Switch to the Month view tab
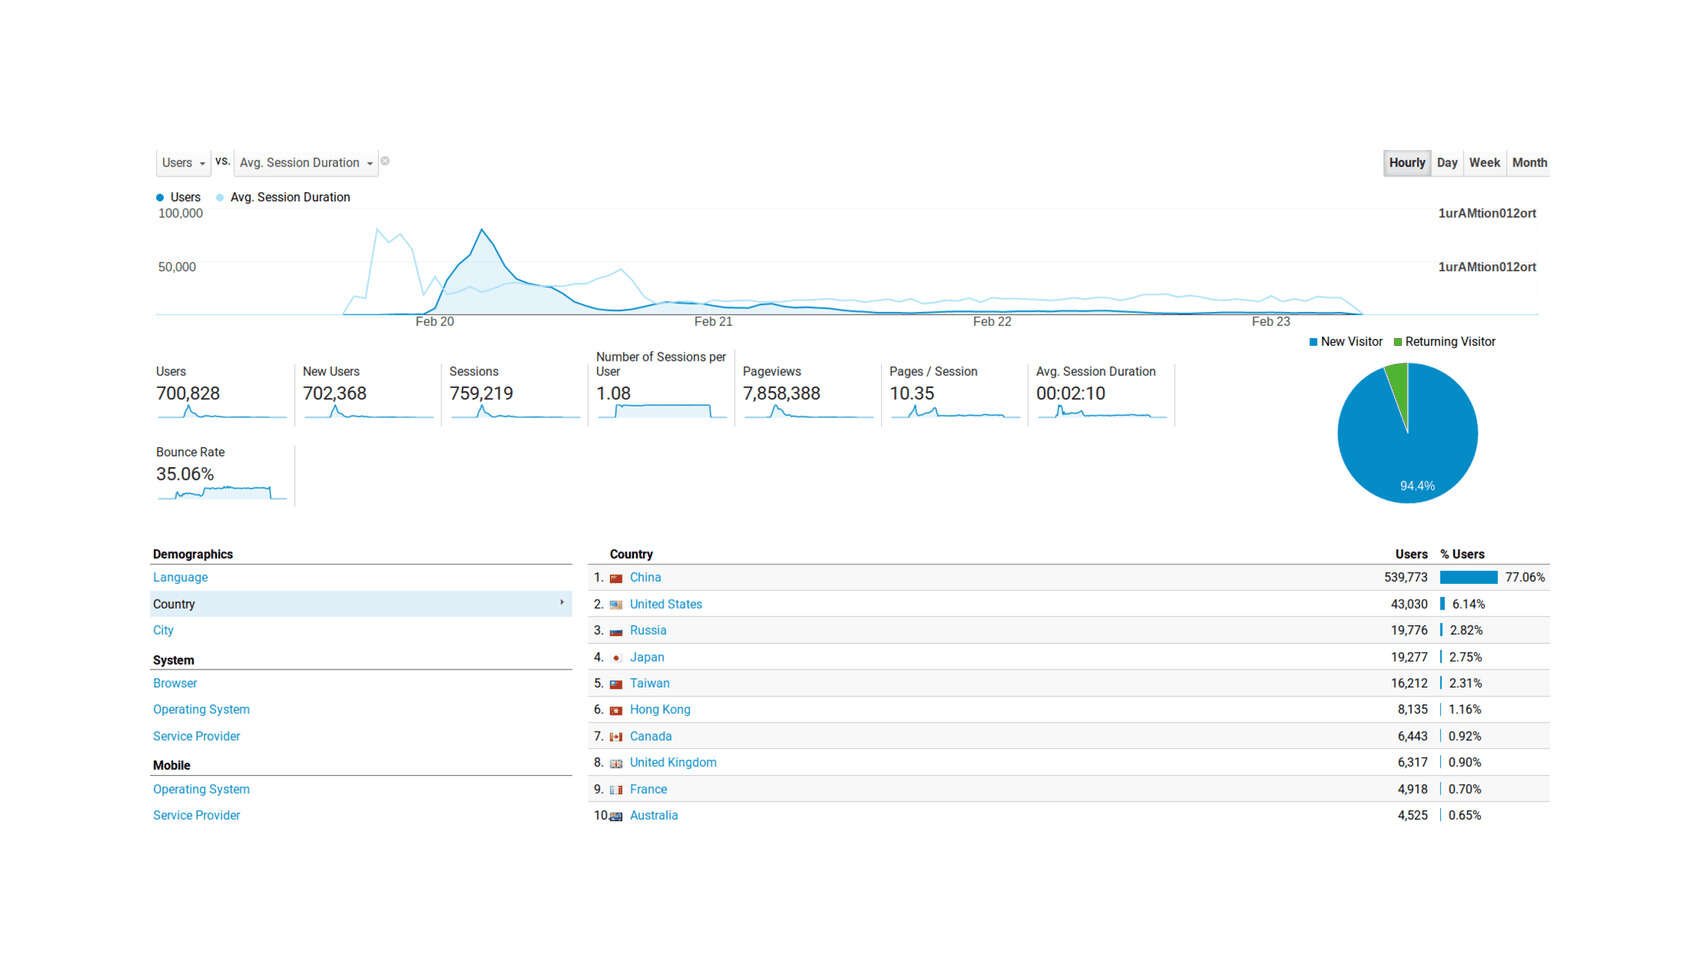The image size is (1700, 975). (1529, 162)
